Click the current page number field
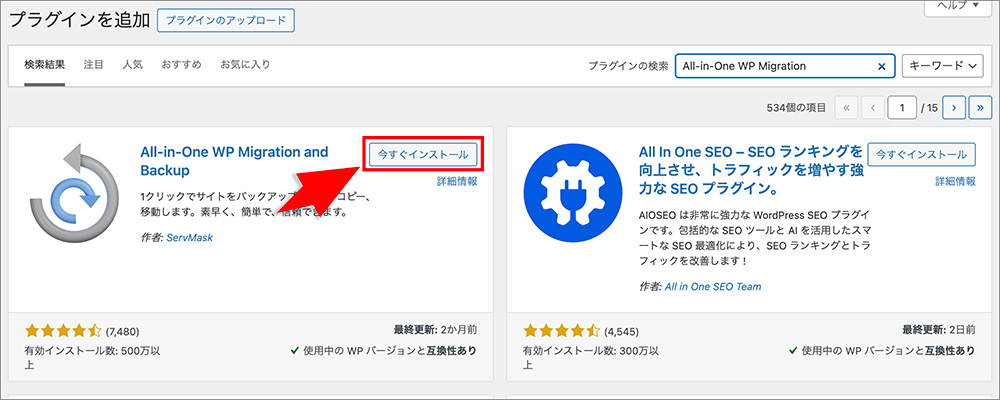 click(902, 108)
